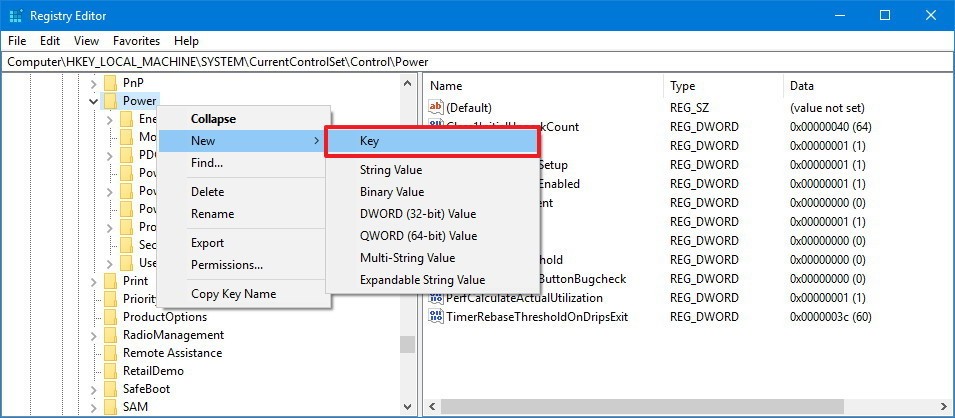The height and width of the screenshot is (418, 955).
Task: Open the View menu
Action: point(86,41)
